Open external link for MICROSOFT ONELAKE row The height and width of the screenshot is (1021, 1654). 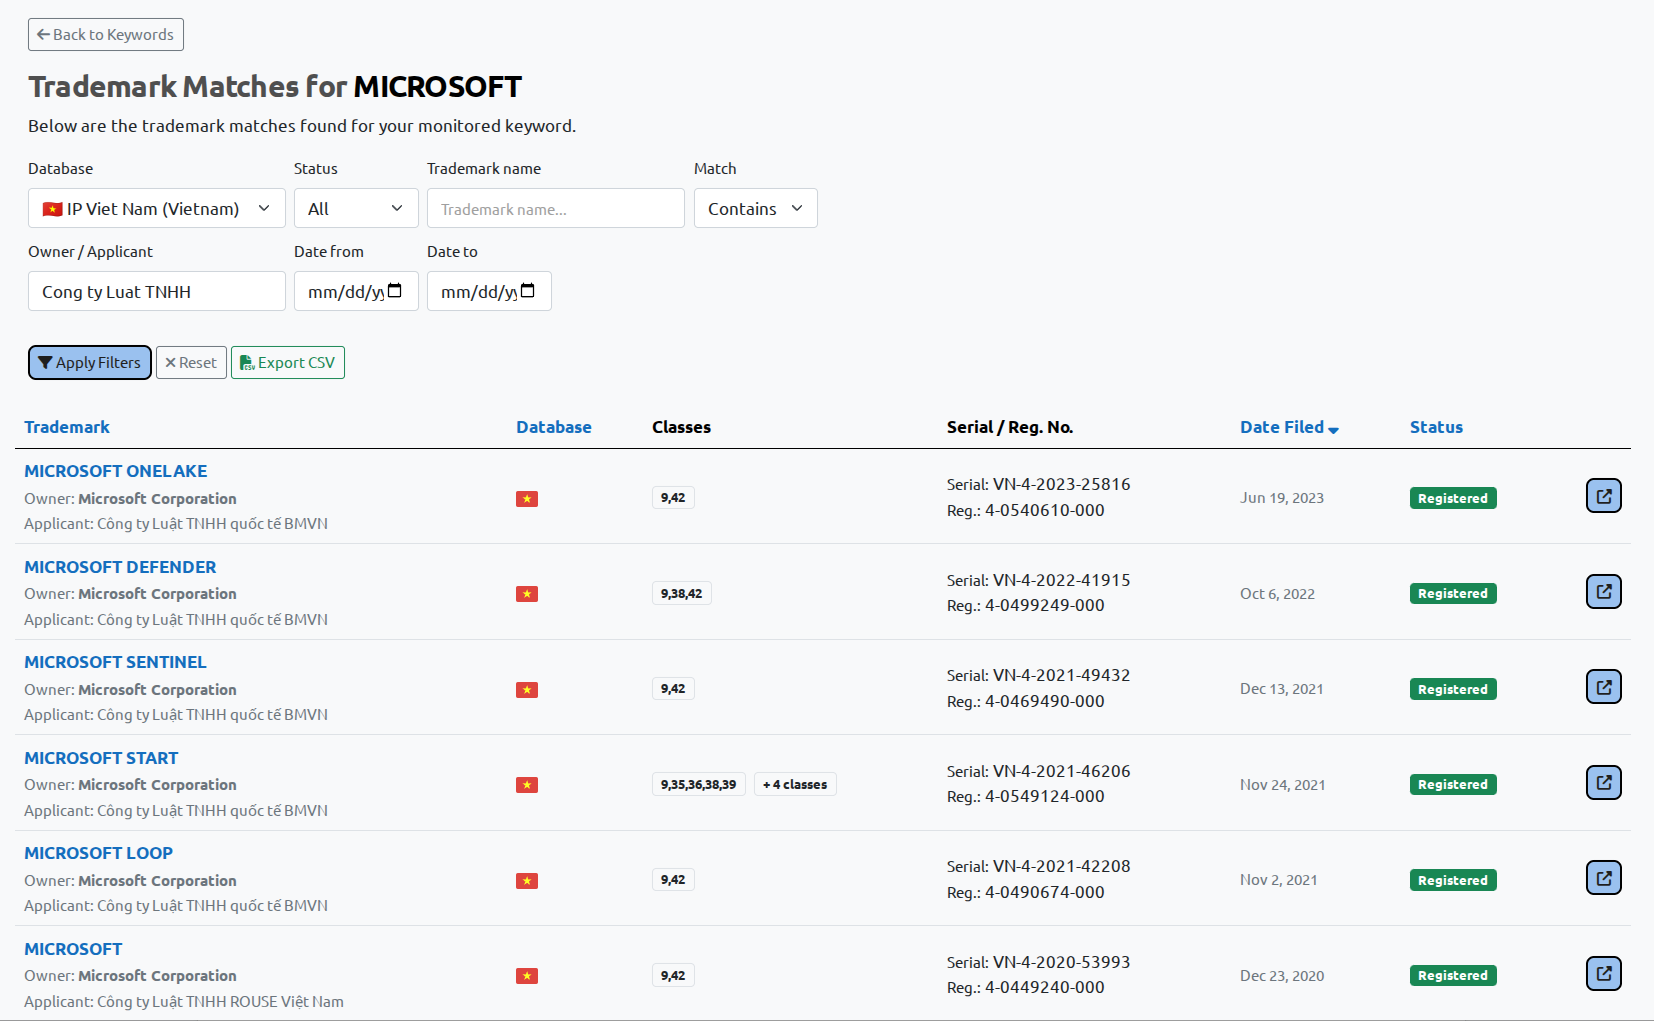click(x=1603, y=496)
